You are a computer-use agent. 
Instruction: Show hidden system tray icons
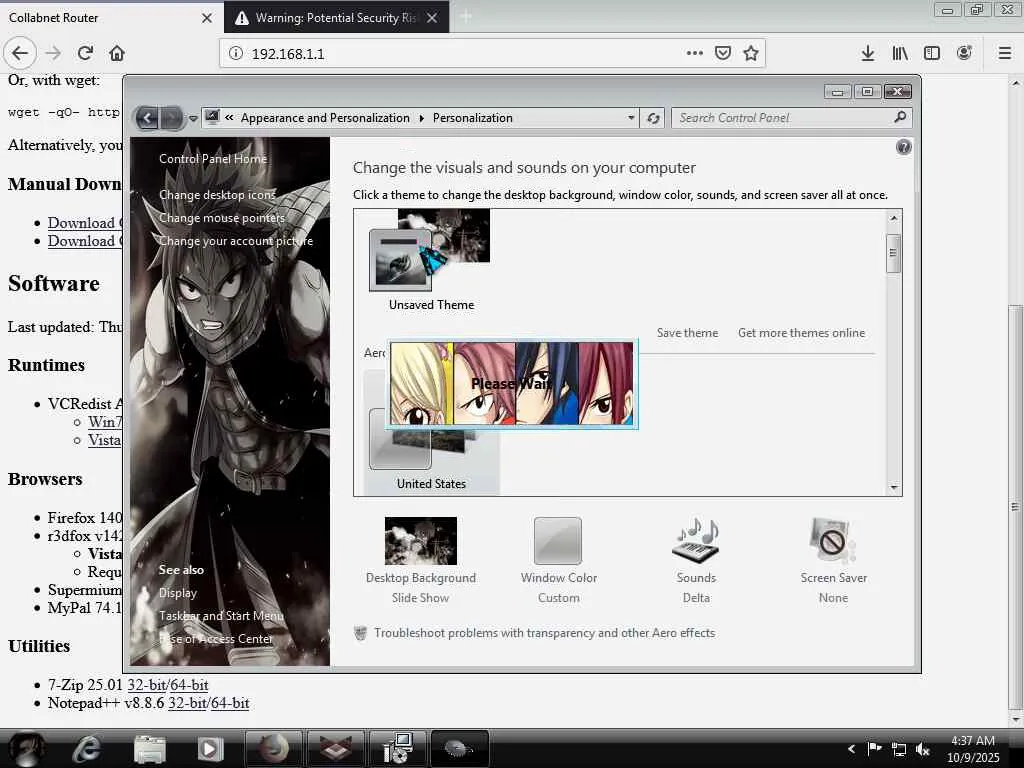point(851,749)
